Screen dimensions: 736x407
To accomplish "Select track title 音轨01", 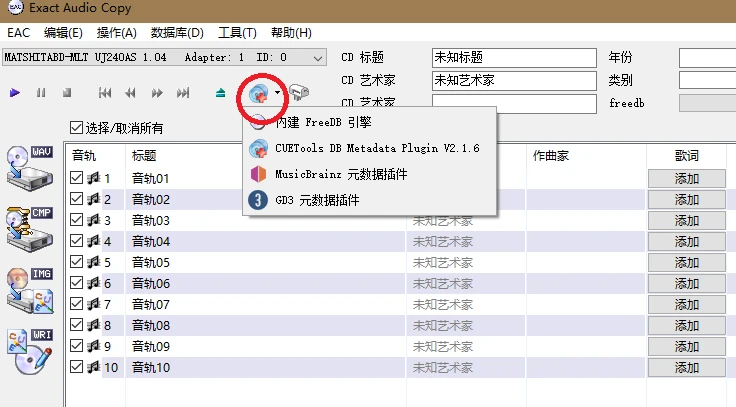I will [x=150, y=178].
